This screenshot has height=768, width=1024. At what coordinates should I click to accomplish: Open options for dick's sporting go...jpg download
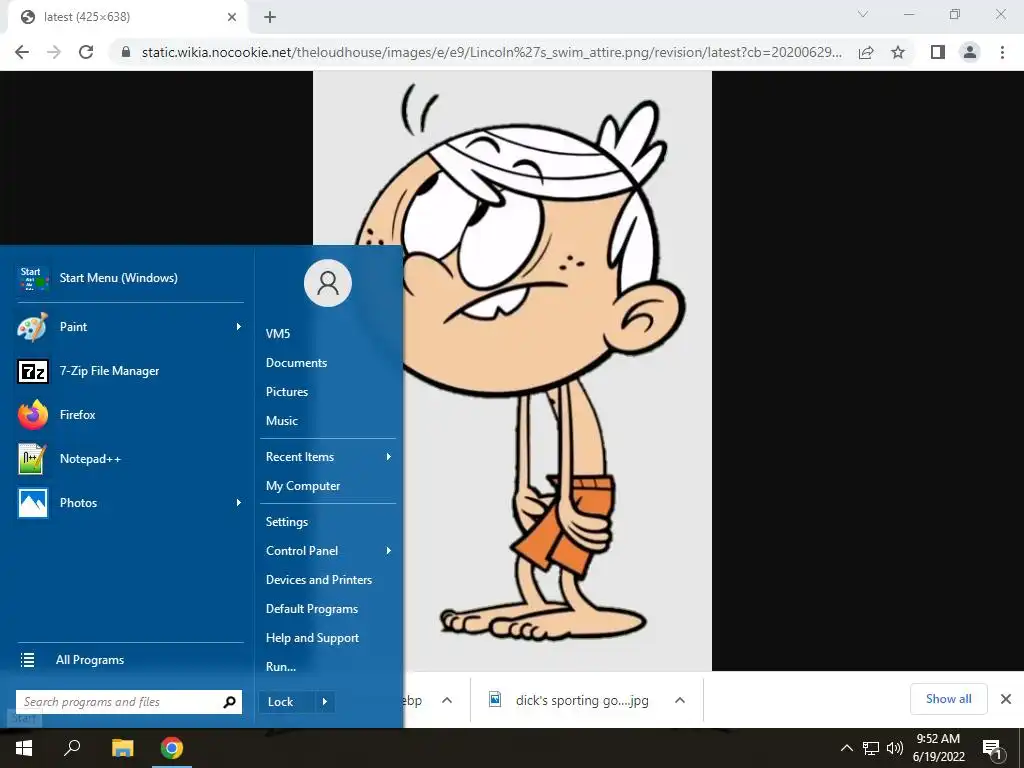click(x=680, y=700)
